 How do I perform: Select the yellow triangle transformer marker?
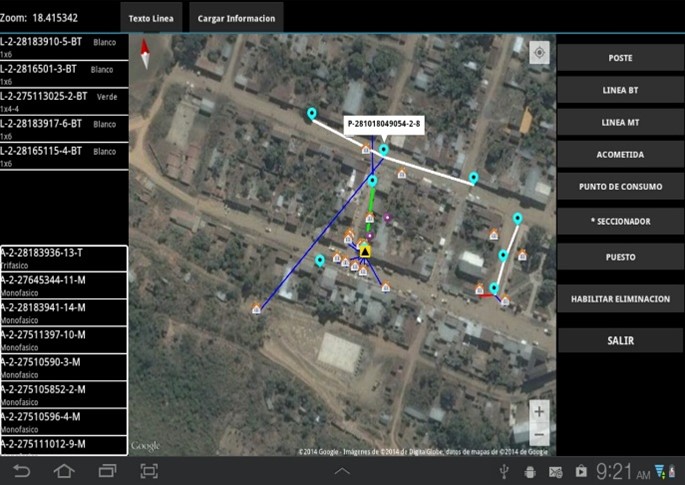(x=365, y=251)
